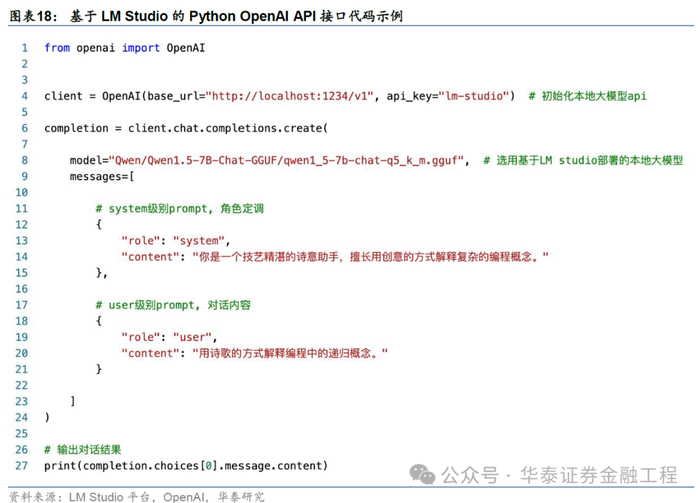This screenshot has height=503, width=700.
Task: Click the "lm-studio" api_key string
Action: pyautogui.click(x=474, y=96)
